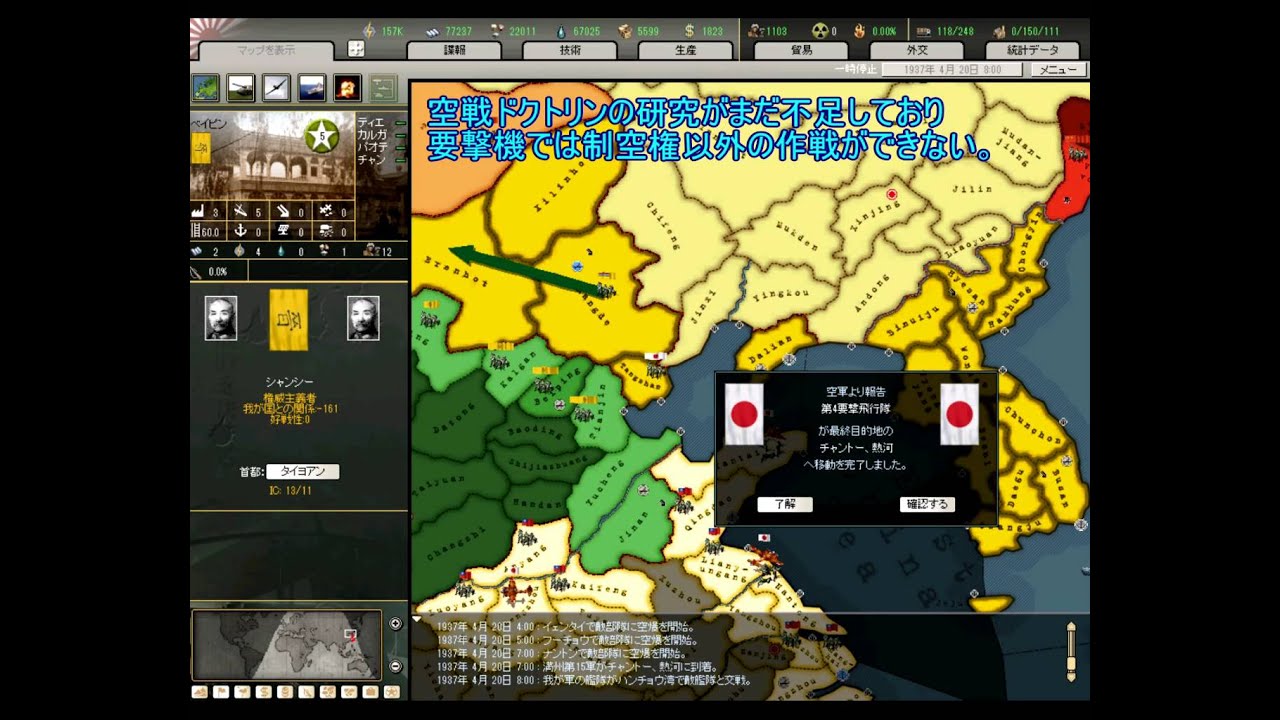Zoom out on the minimap
The height and width of the screenshot is (720, 1280).
coord(395,667)
